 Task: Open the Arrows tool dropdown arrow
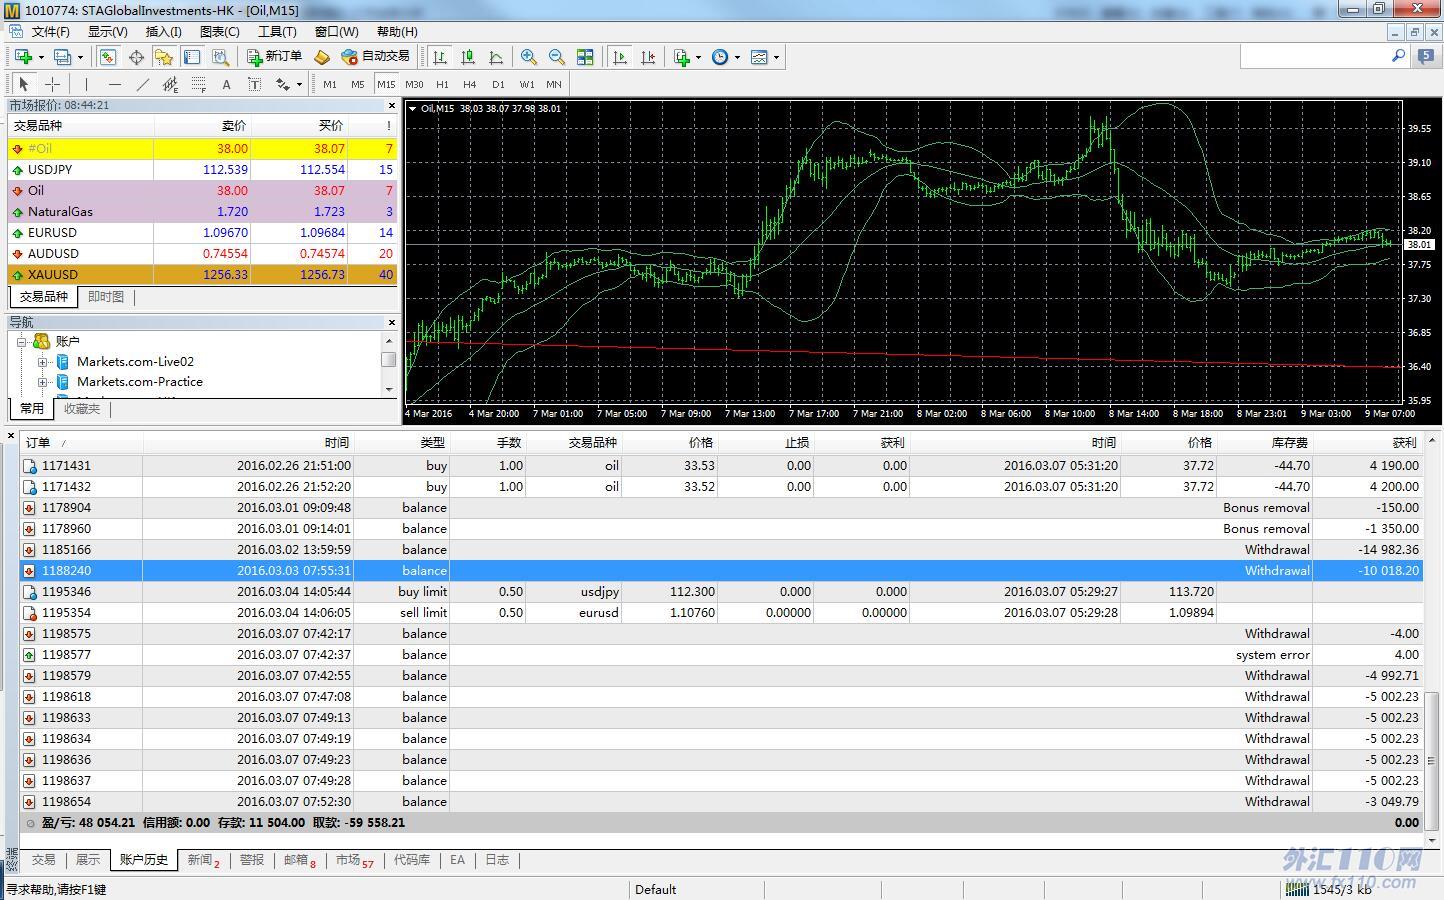[299, 84]
